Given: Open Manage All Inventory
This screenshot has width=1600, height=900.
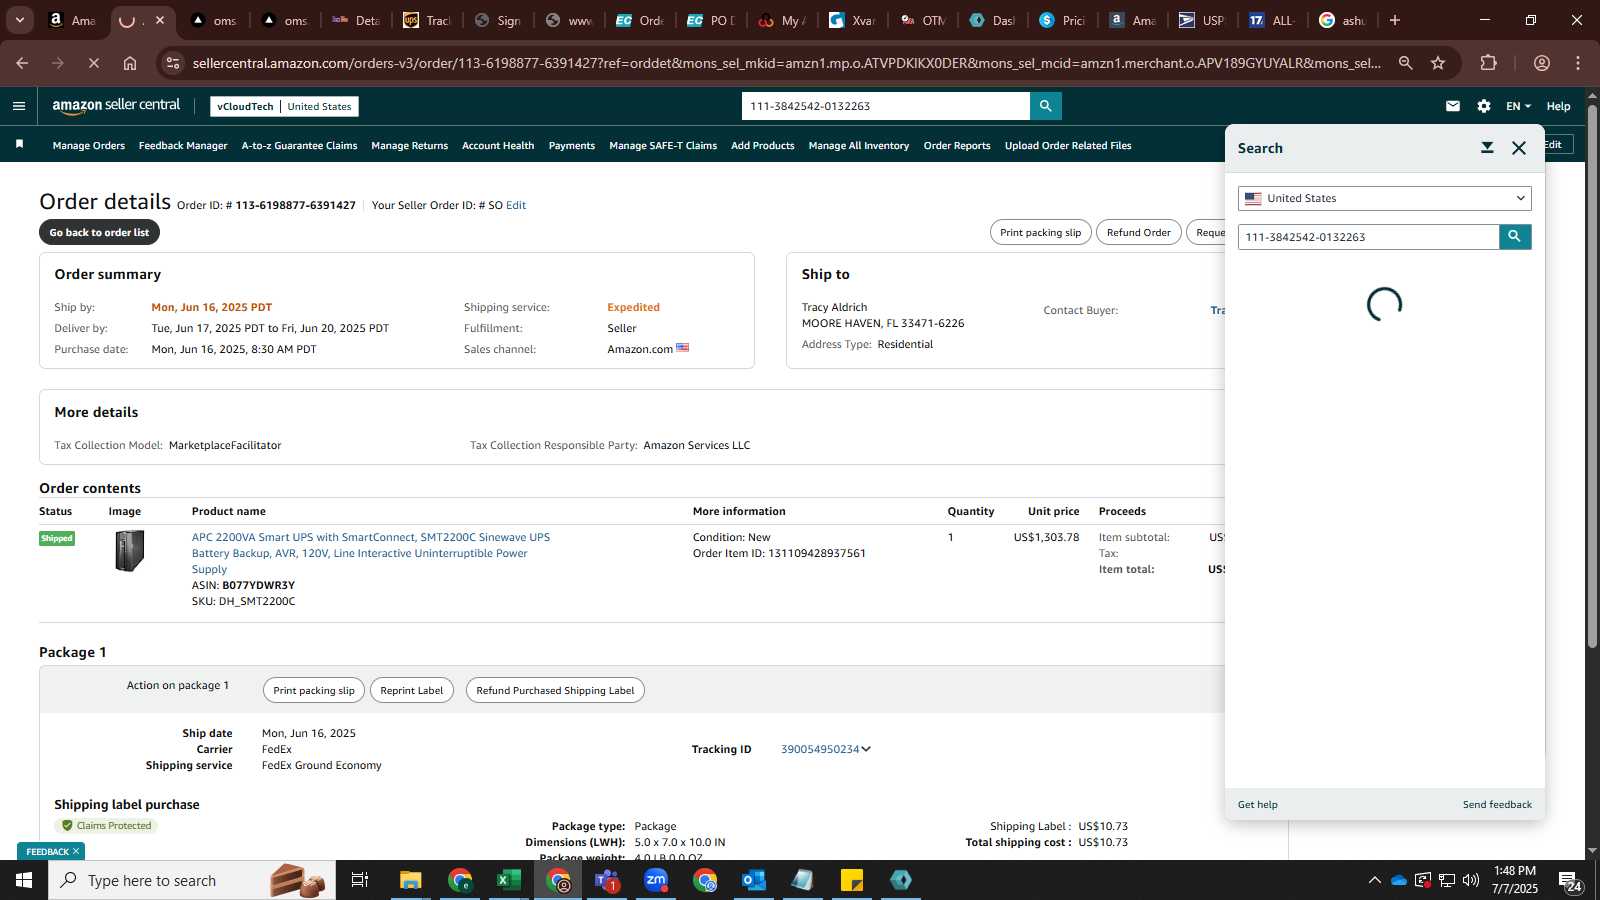Looking at the screenshot, I should coord(859,146).
